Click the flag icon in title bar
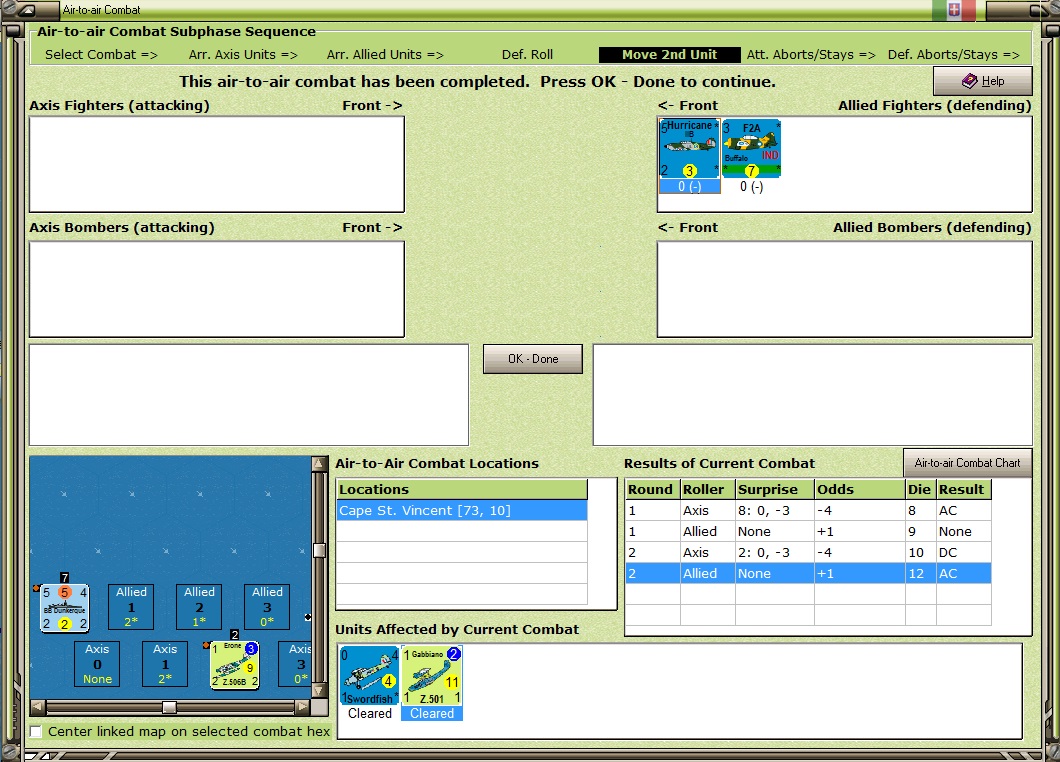This screenshot has height=762, width=1060. (x=953, y=9)
